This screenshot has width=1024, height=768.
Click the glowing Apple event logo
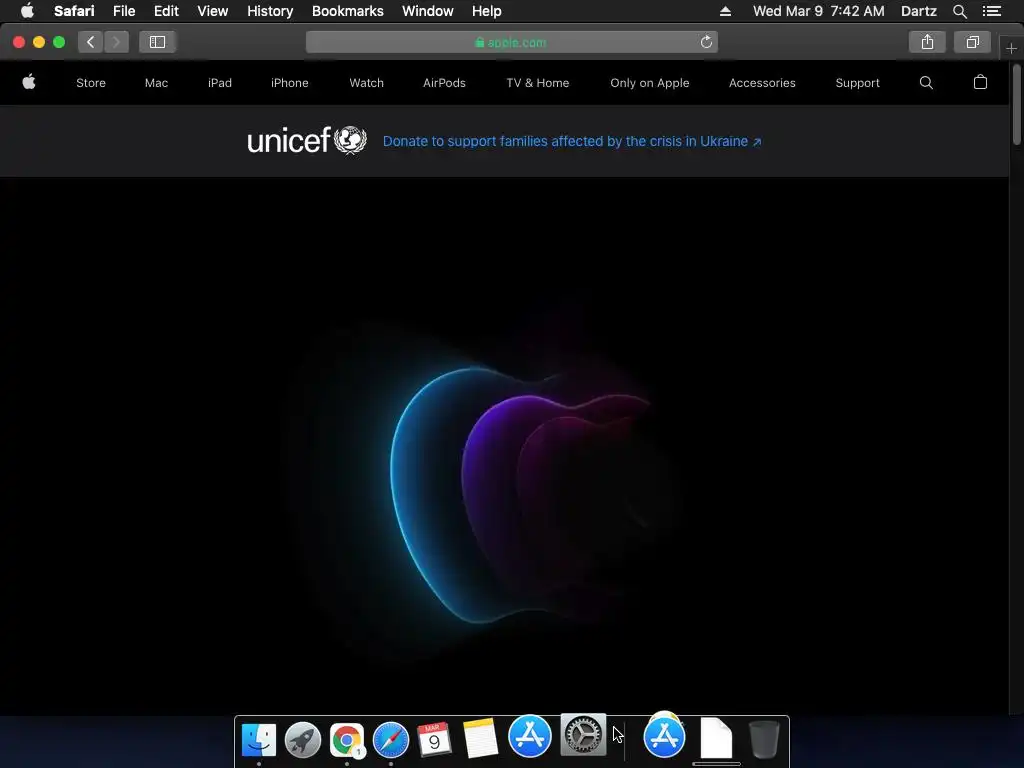tap(522, 496)
